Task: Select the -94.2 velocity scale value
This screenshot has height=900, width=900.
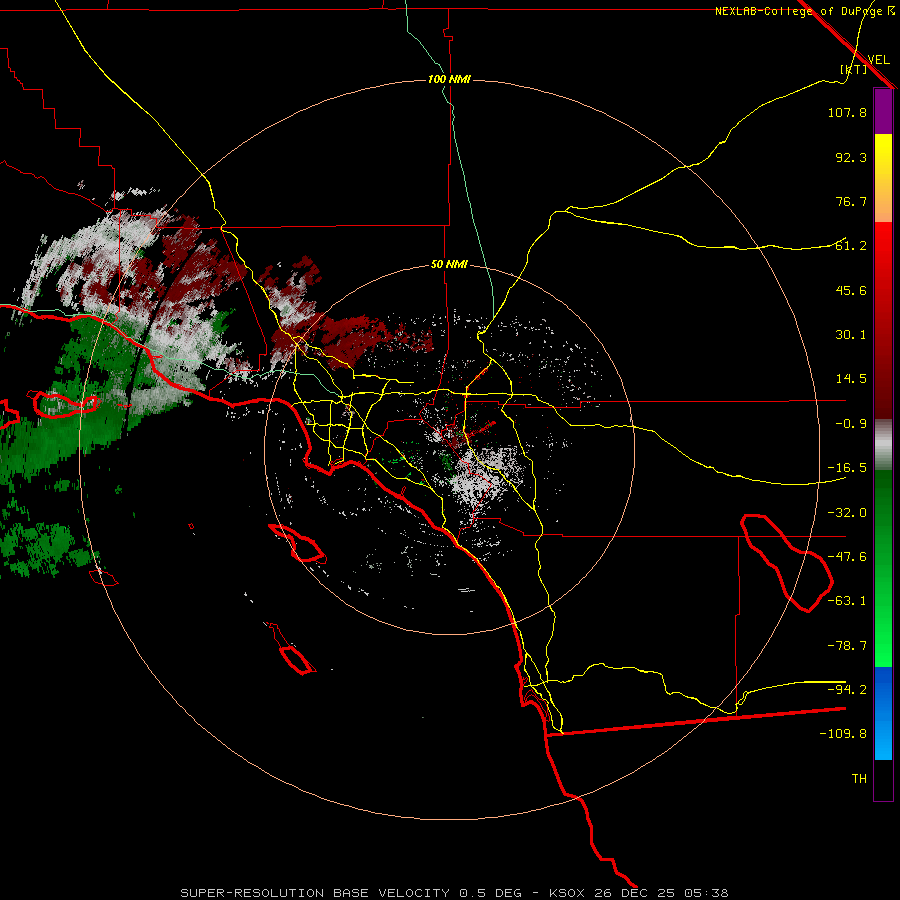Action: (847, 689)
